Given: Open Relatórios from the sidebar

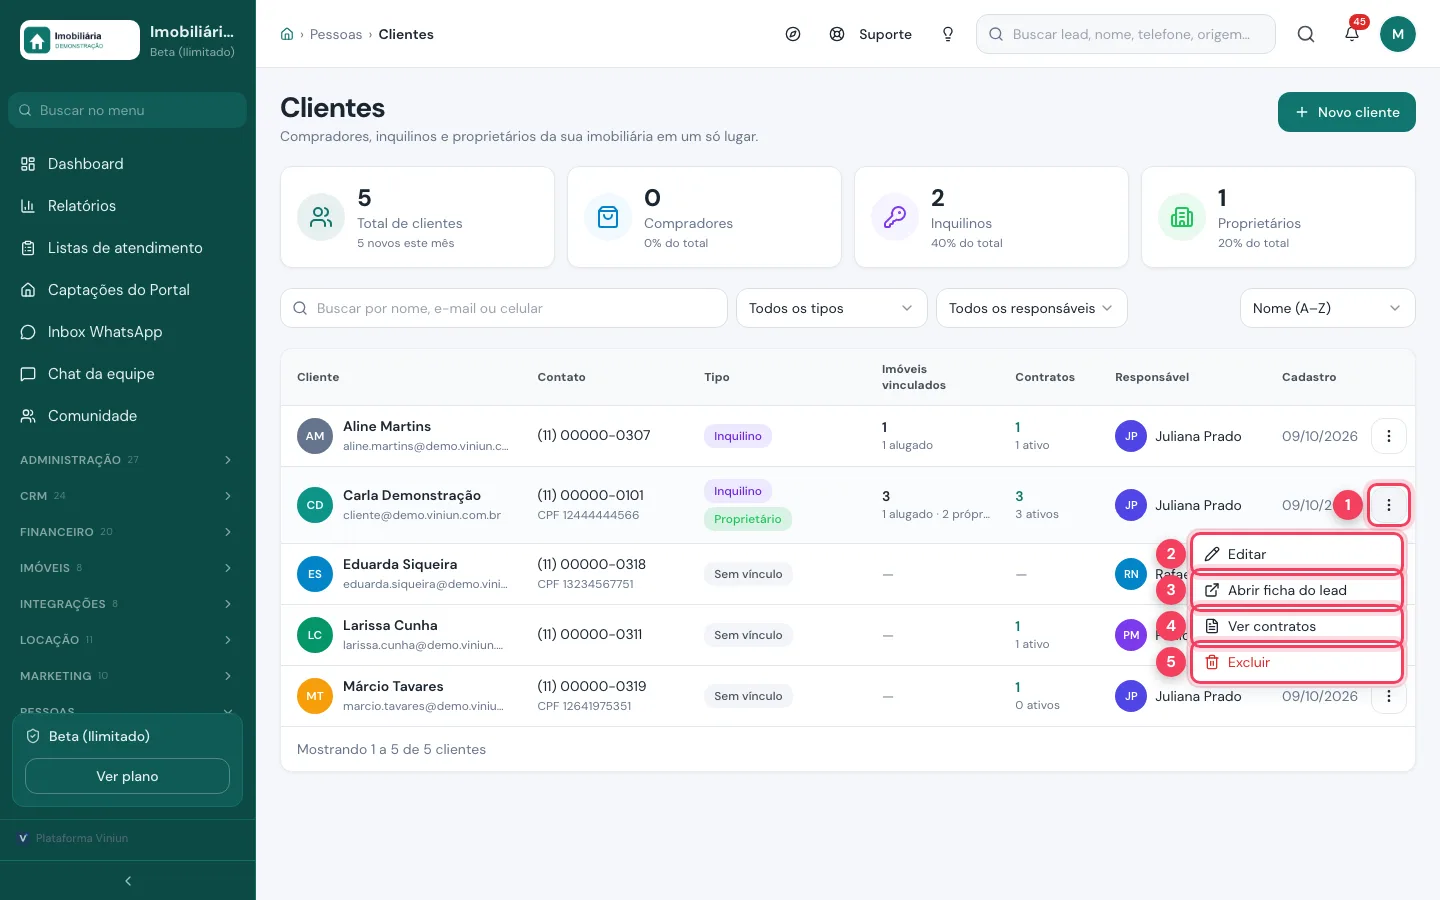Looking at the screenshot, I should pos(128,206).
